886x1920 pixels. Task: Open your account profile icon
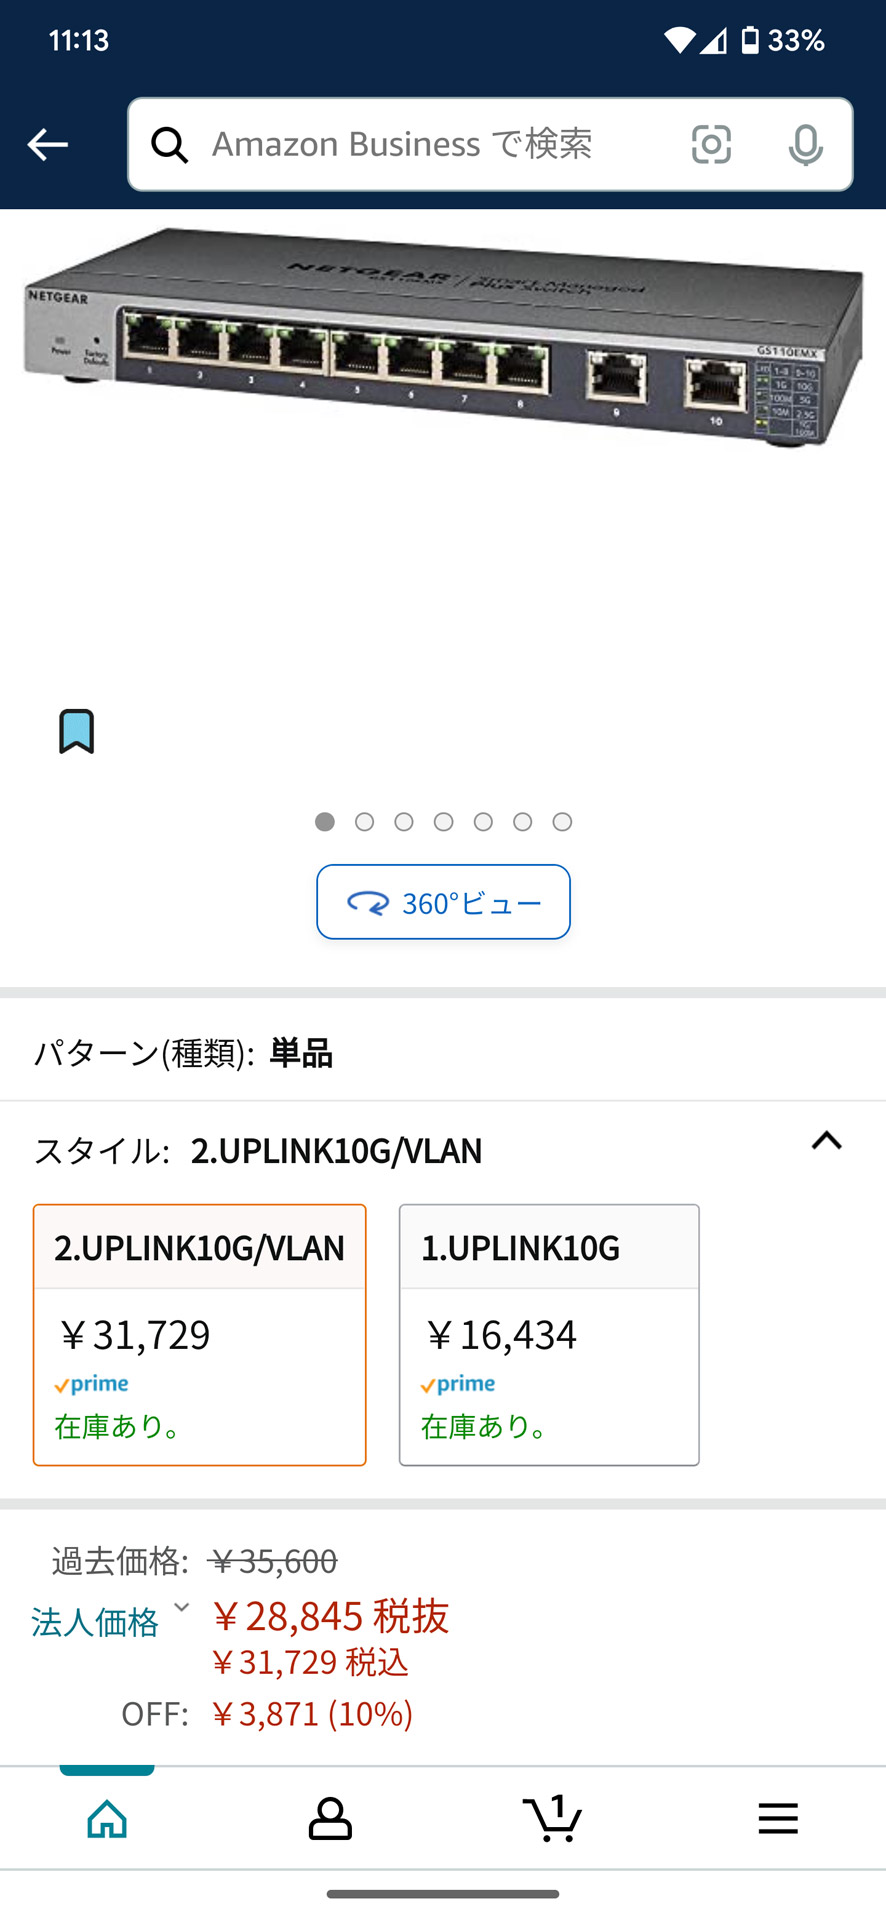click(329, 1818)
